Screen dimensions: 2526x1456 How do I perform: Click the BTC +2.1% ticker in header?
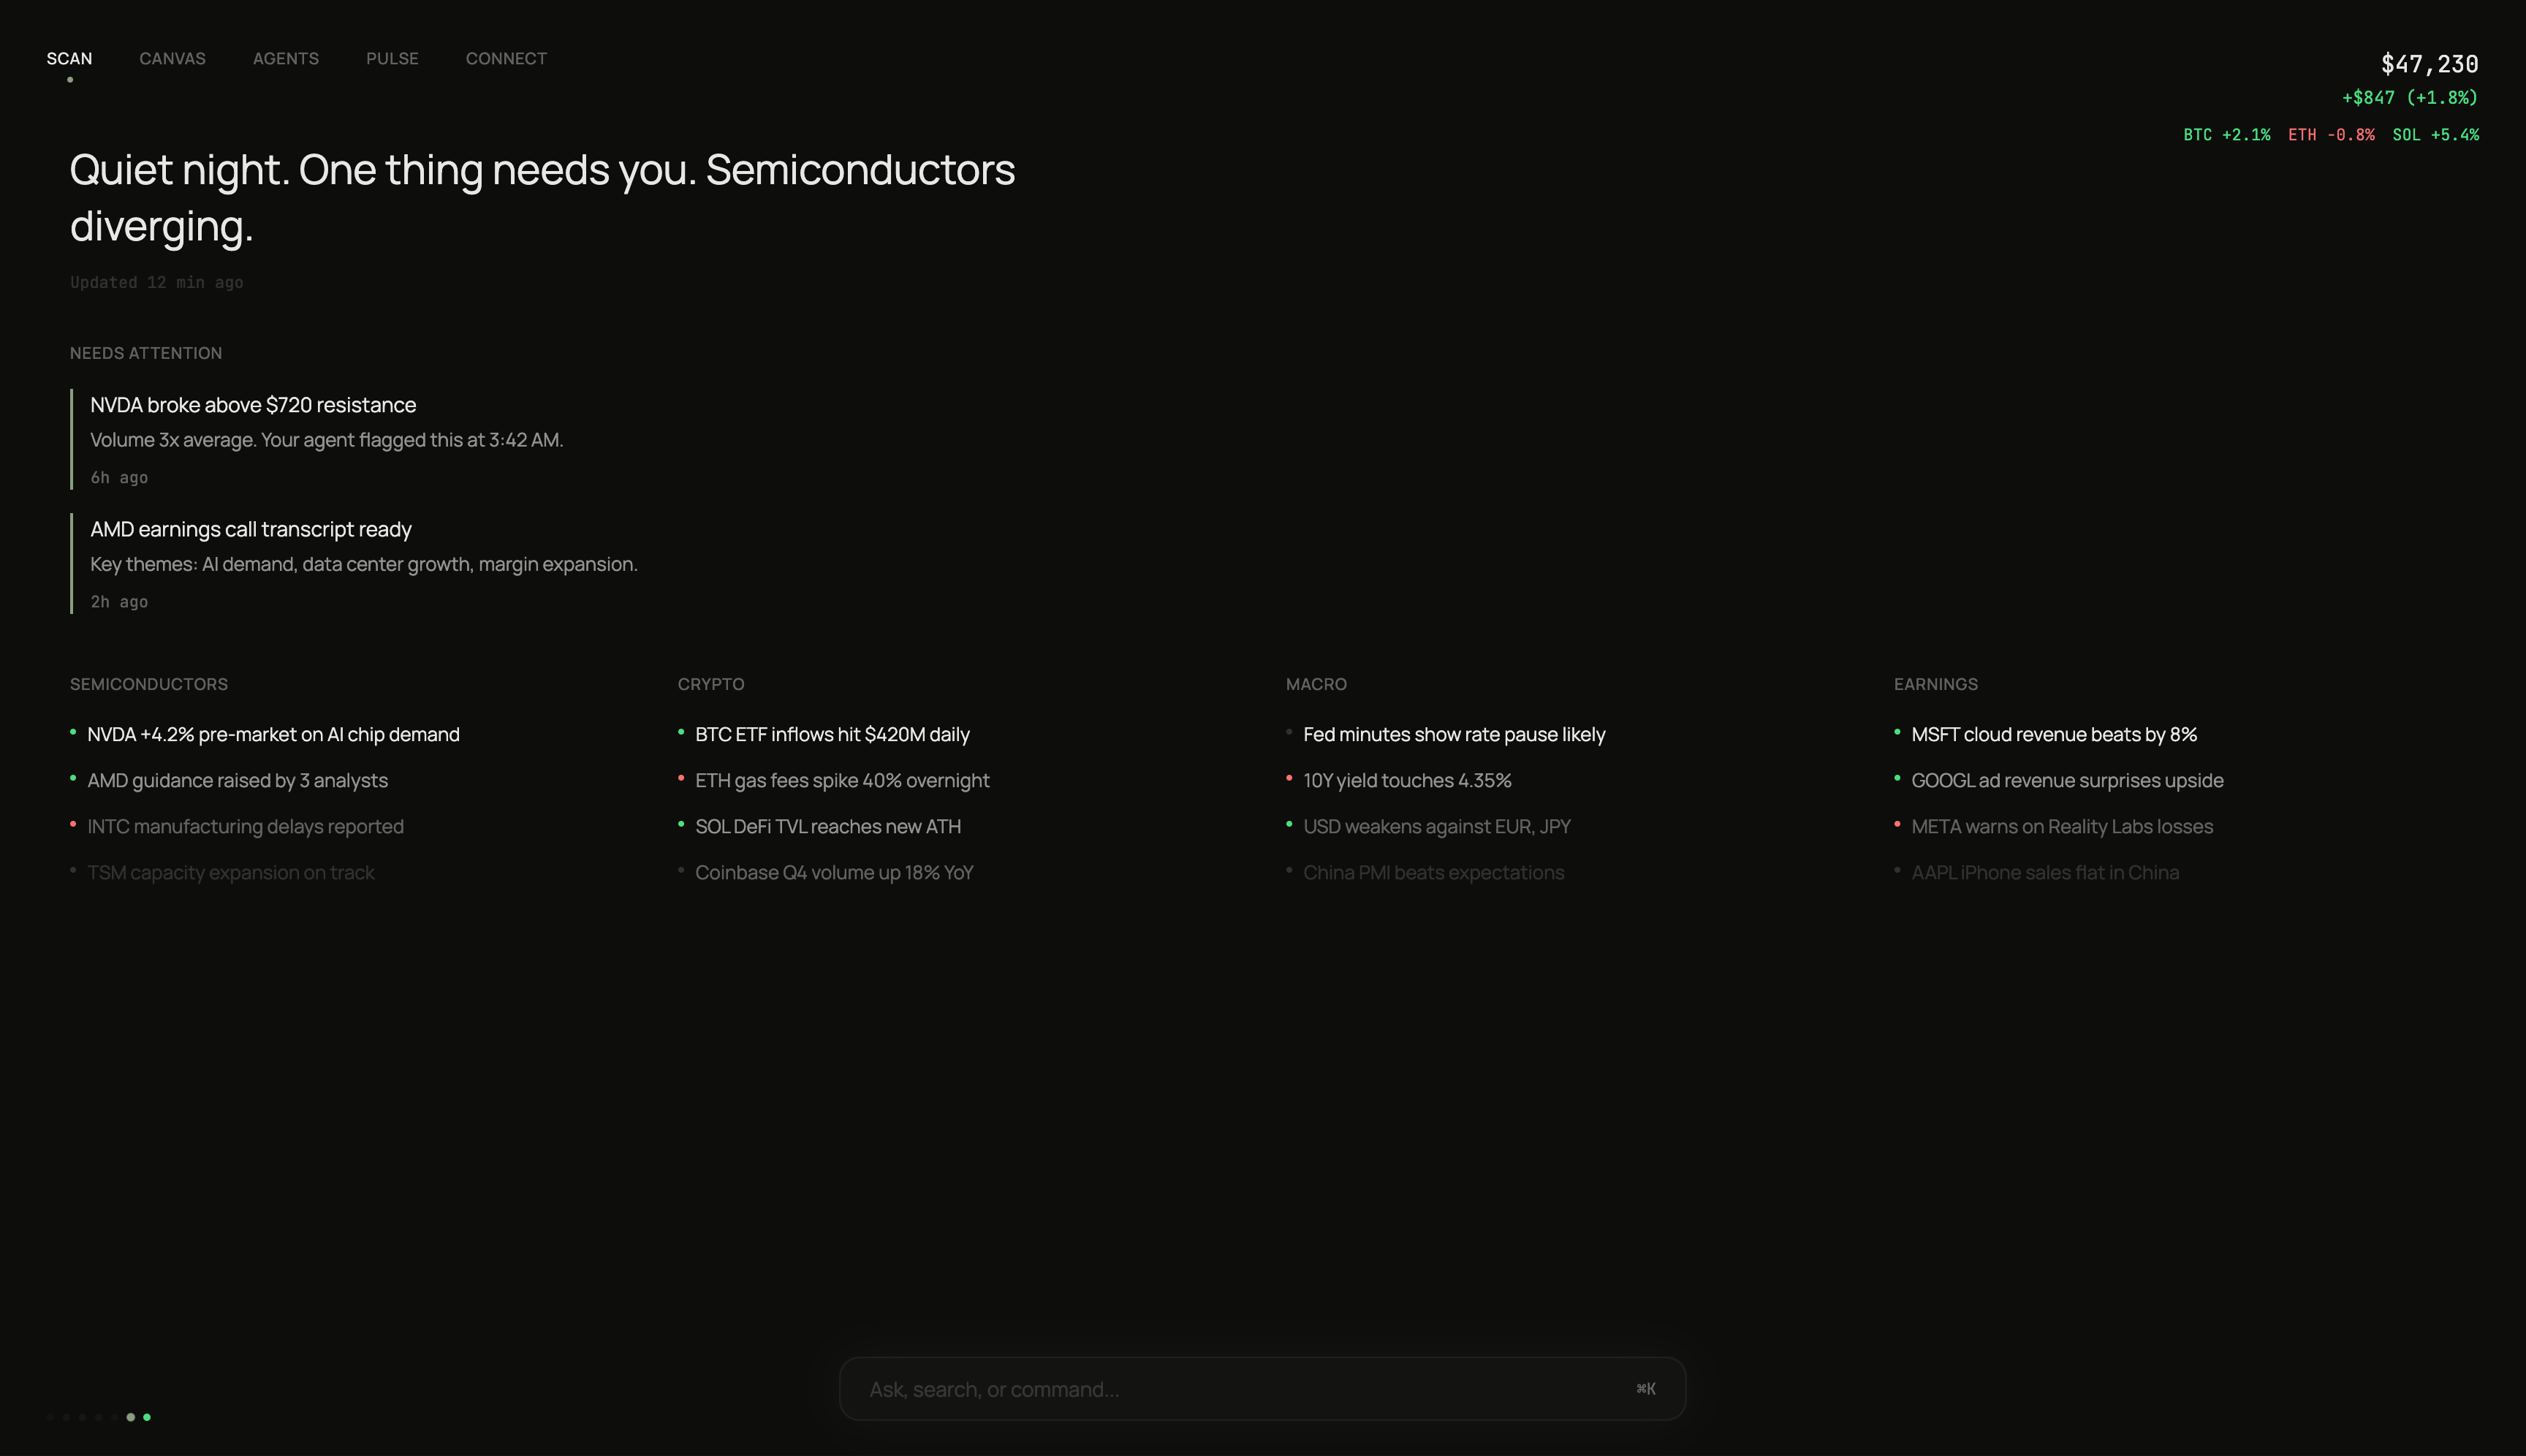[x=2226, y=134]
